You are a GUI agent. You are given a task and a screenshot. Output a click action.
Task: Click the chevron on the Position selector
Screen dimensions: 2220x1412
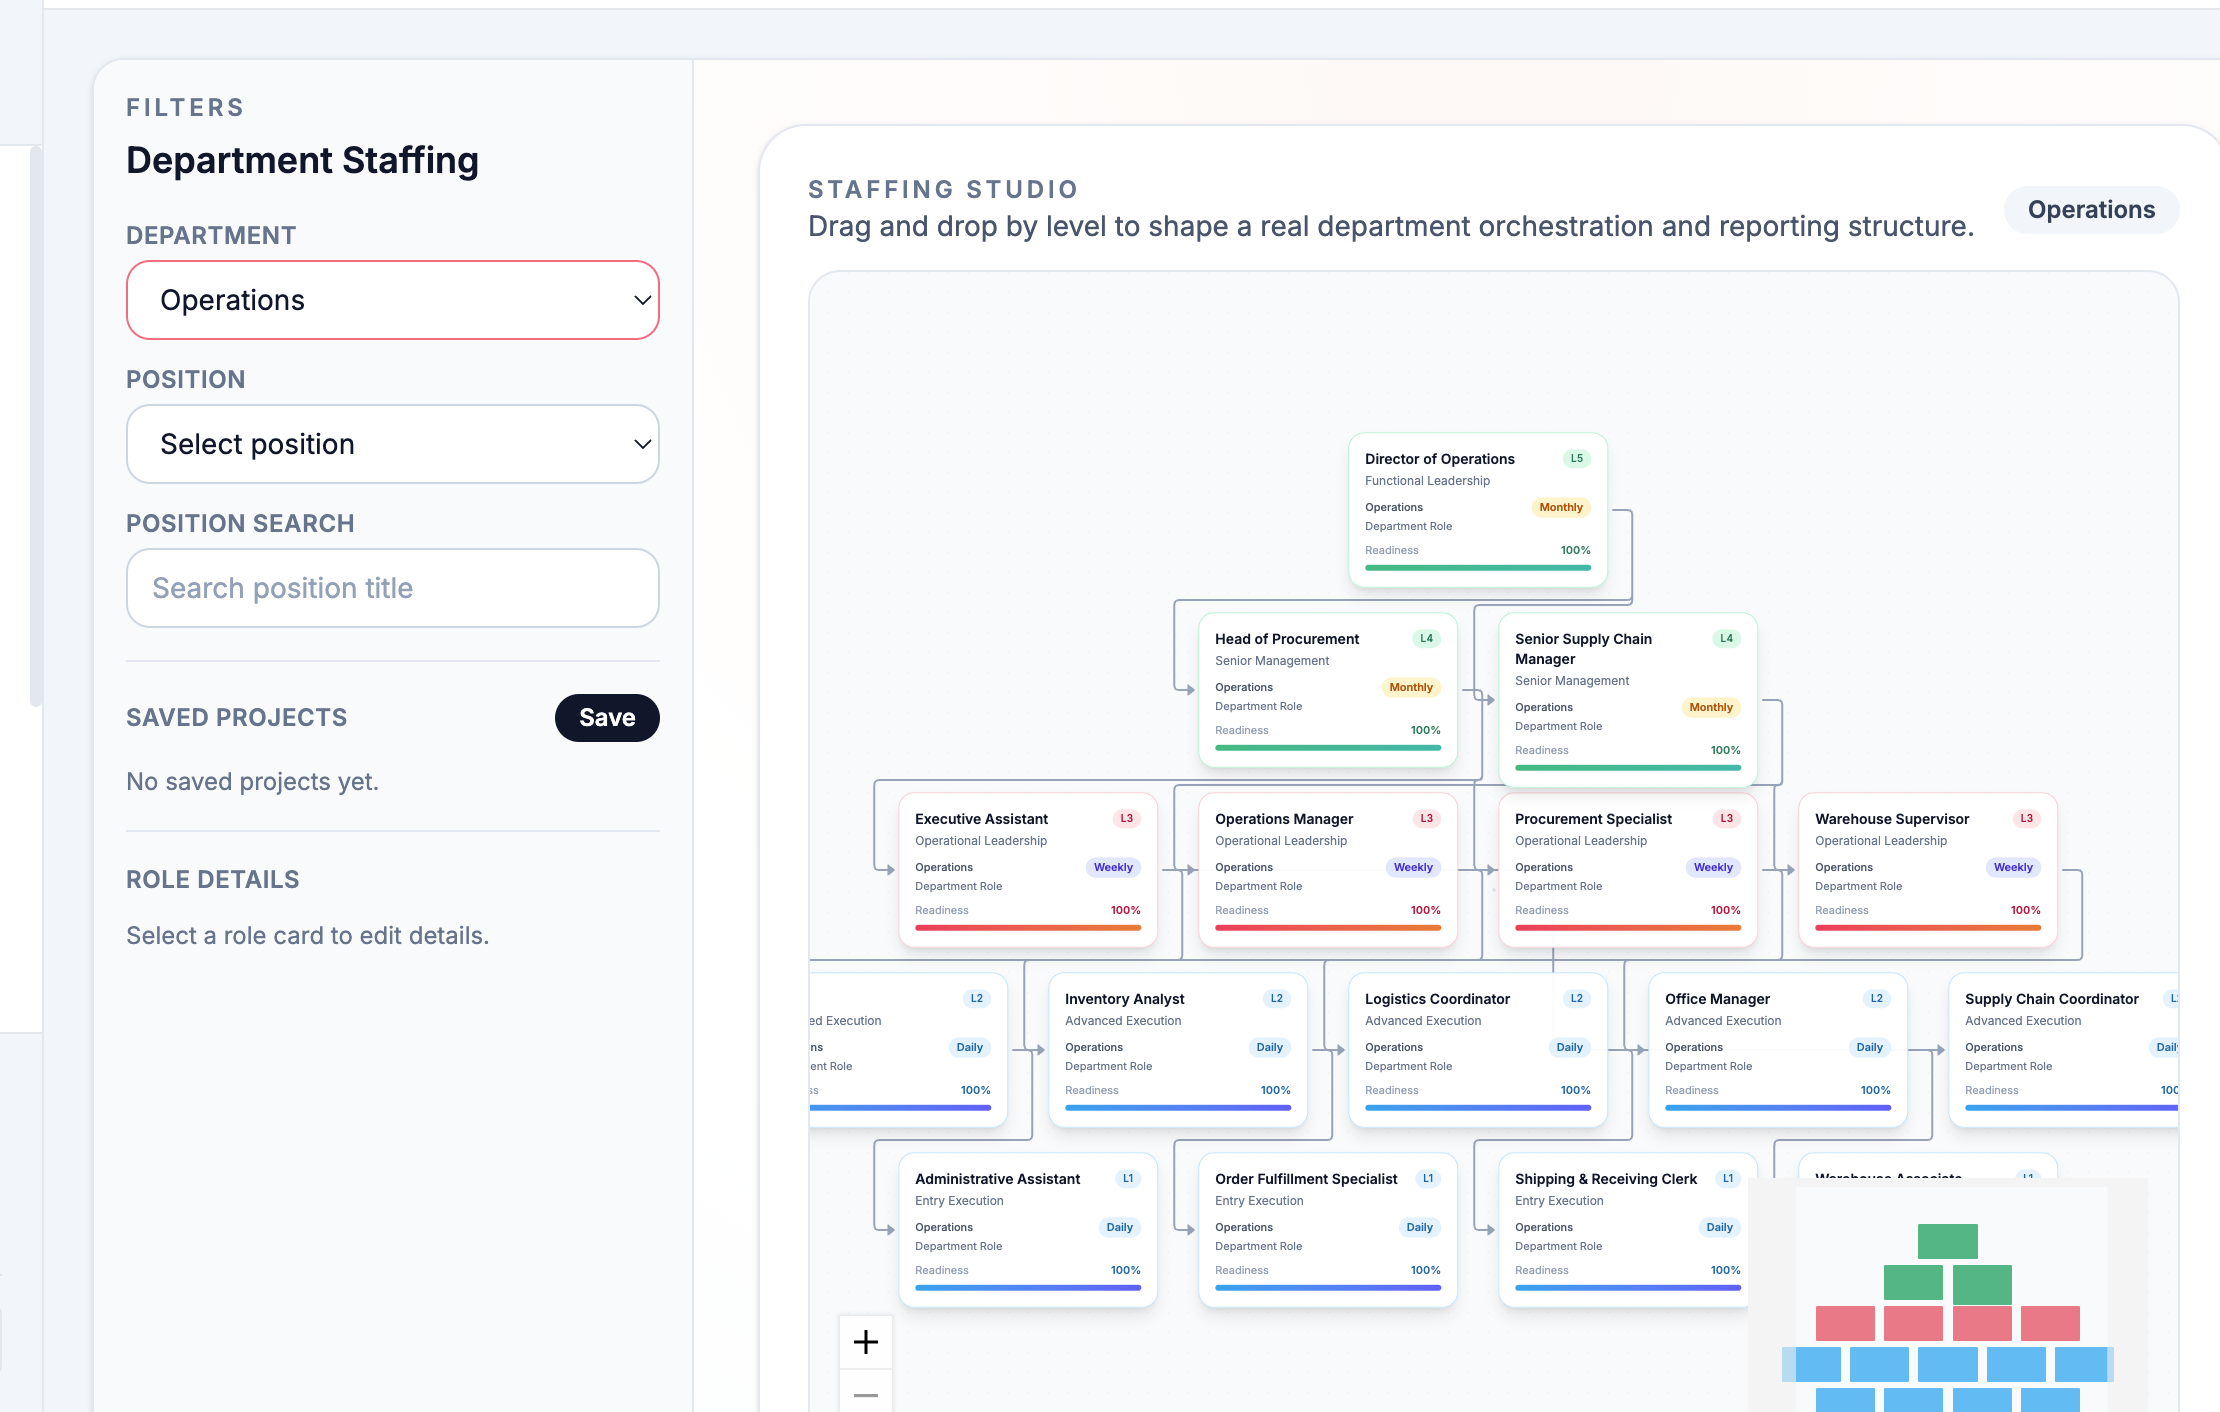tap(643, 444)
